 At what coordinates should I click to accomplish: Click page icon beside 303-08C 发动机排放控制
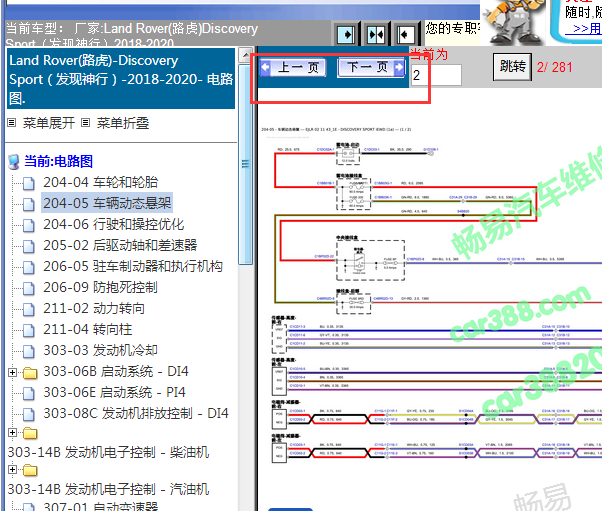[x=28, y=415]
